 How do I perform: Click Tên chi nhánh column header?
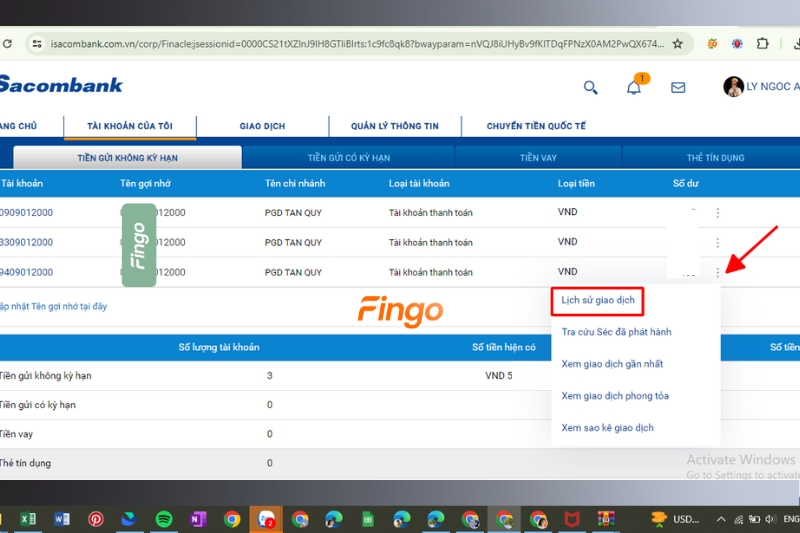pyautogui.click(x=295, y=184)
